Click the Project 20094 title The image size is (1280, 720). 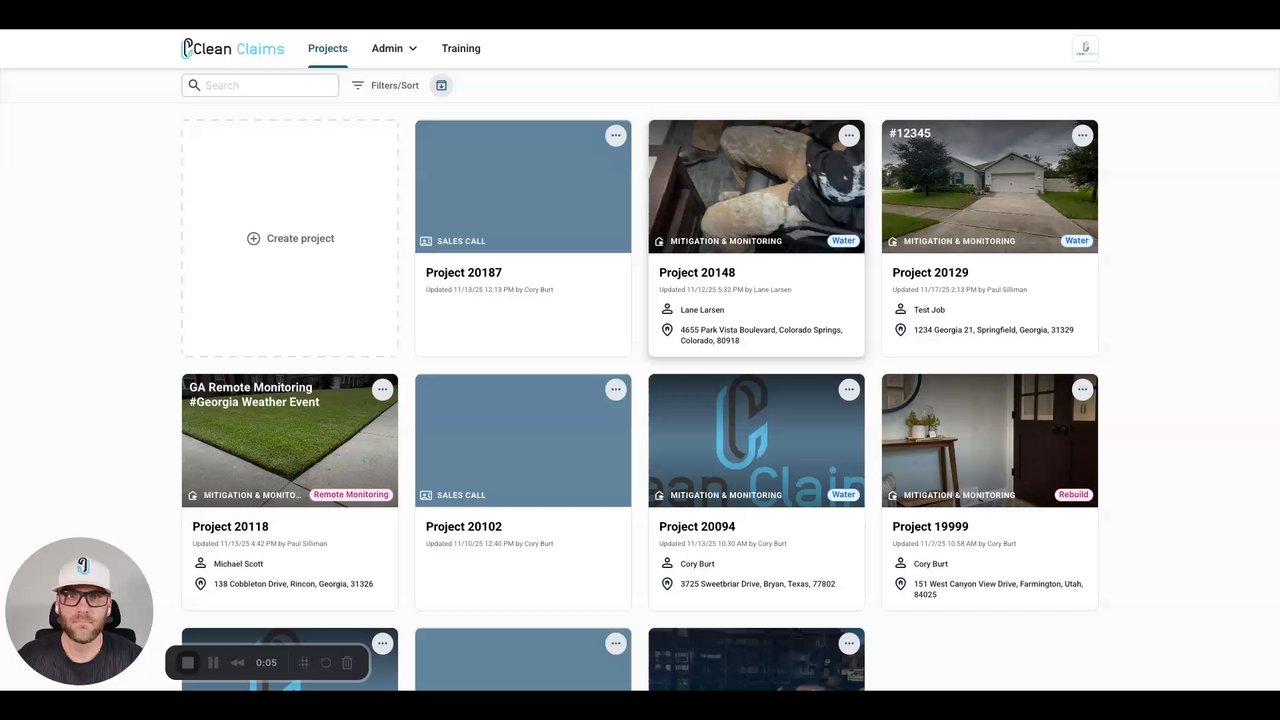697,527
